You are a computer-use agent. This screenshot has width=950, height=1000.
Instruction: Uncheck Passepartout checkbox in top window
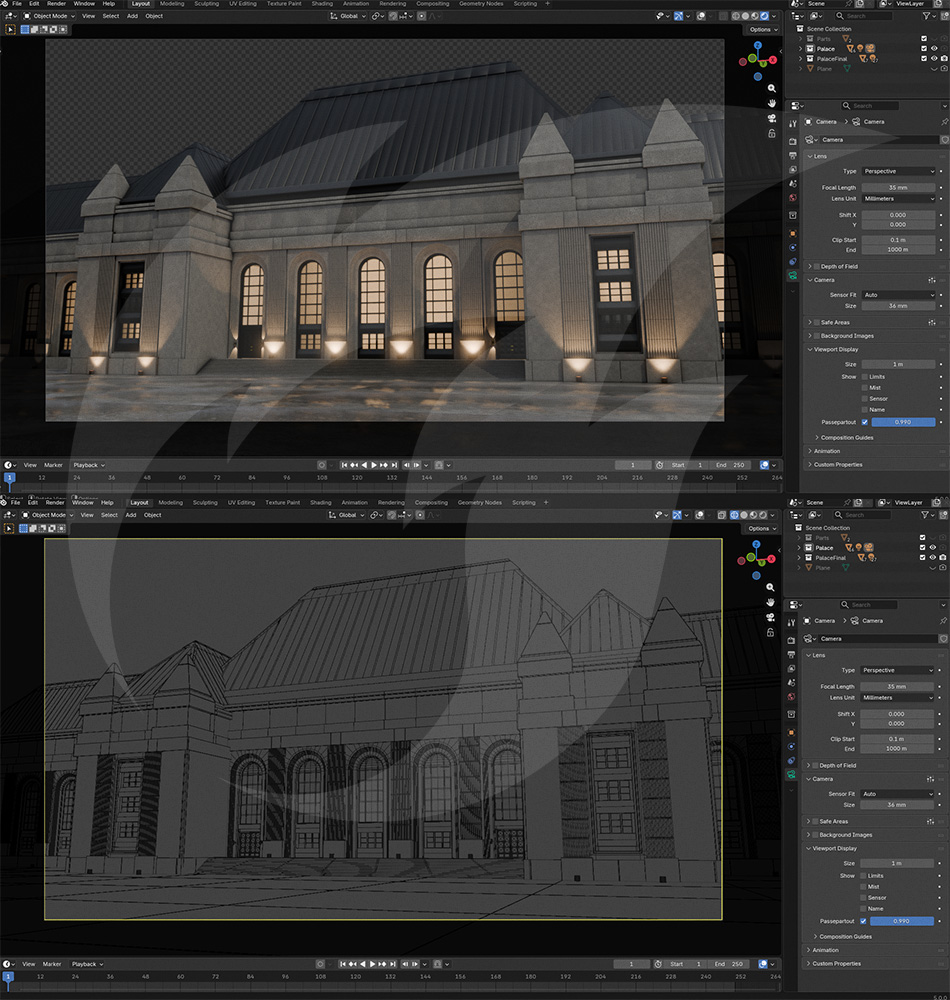click(x=865, y=422)
